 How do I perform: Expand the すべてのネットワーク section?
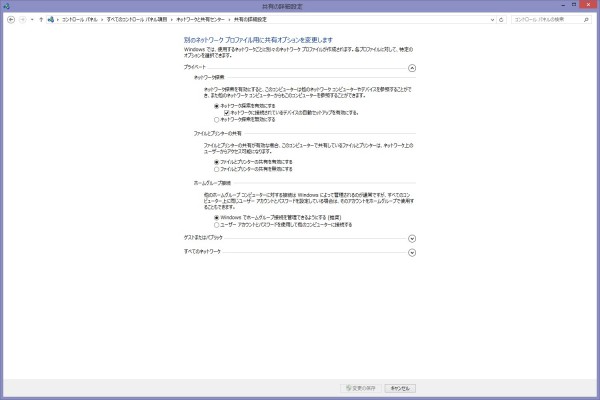click(x=412, y=253)
